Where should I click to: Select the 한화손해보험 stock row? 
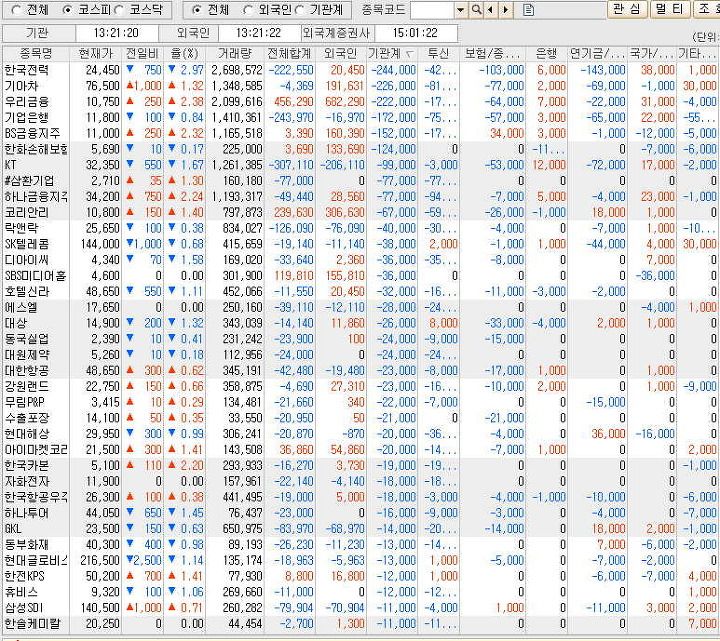[360, 149]
